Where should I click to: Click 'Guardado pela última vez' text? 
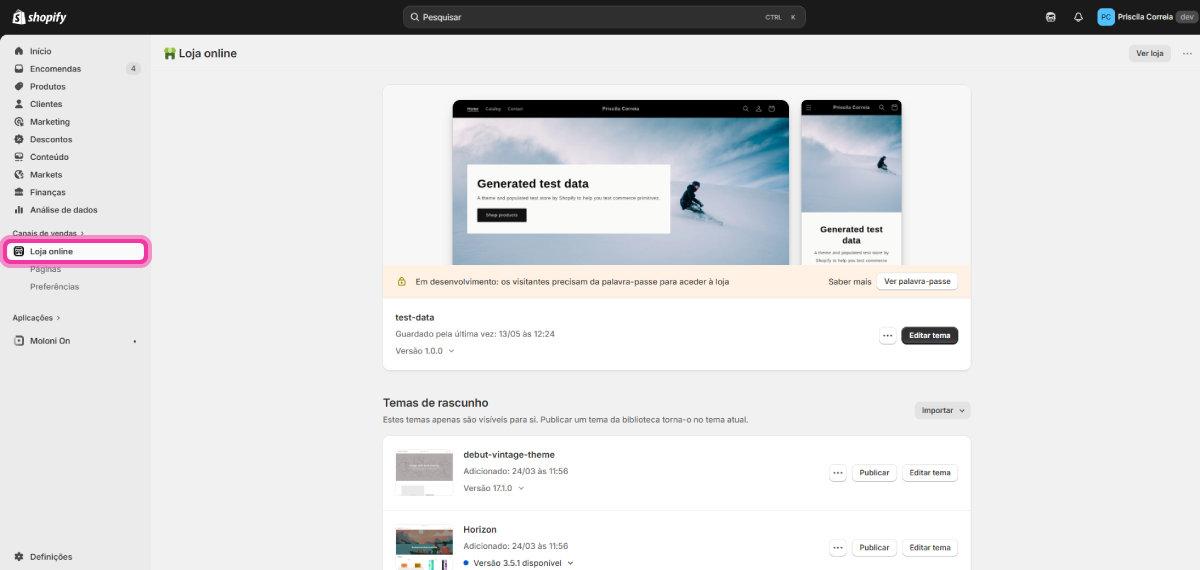475,334
